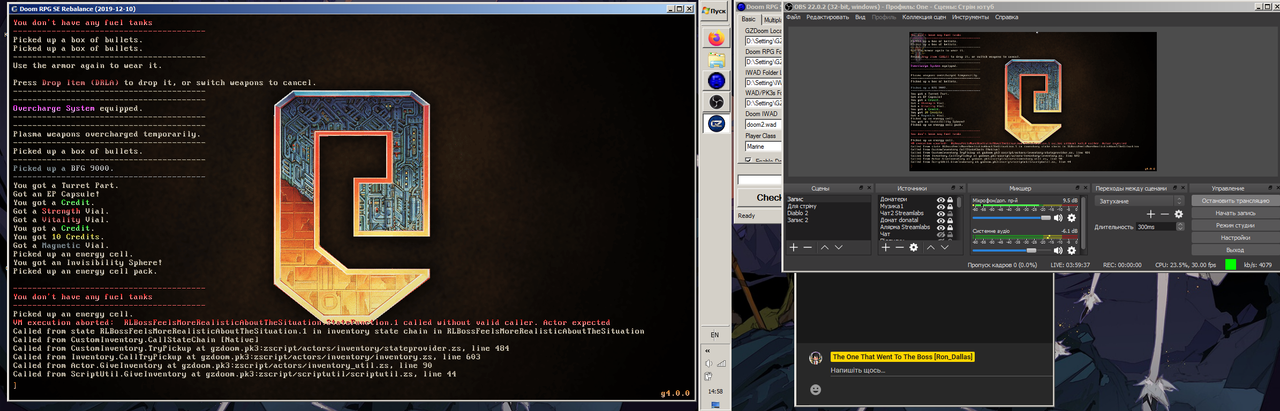Add a scene transition

(1150, 214)
